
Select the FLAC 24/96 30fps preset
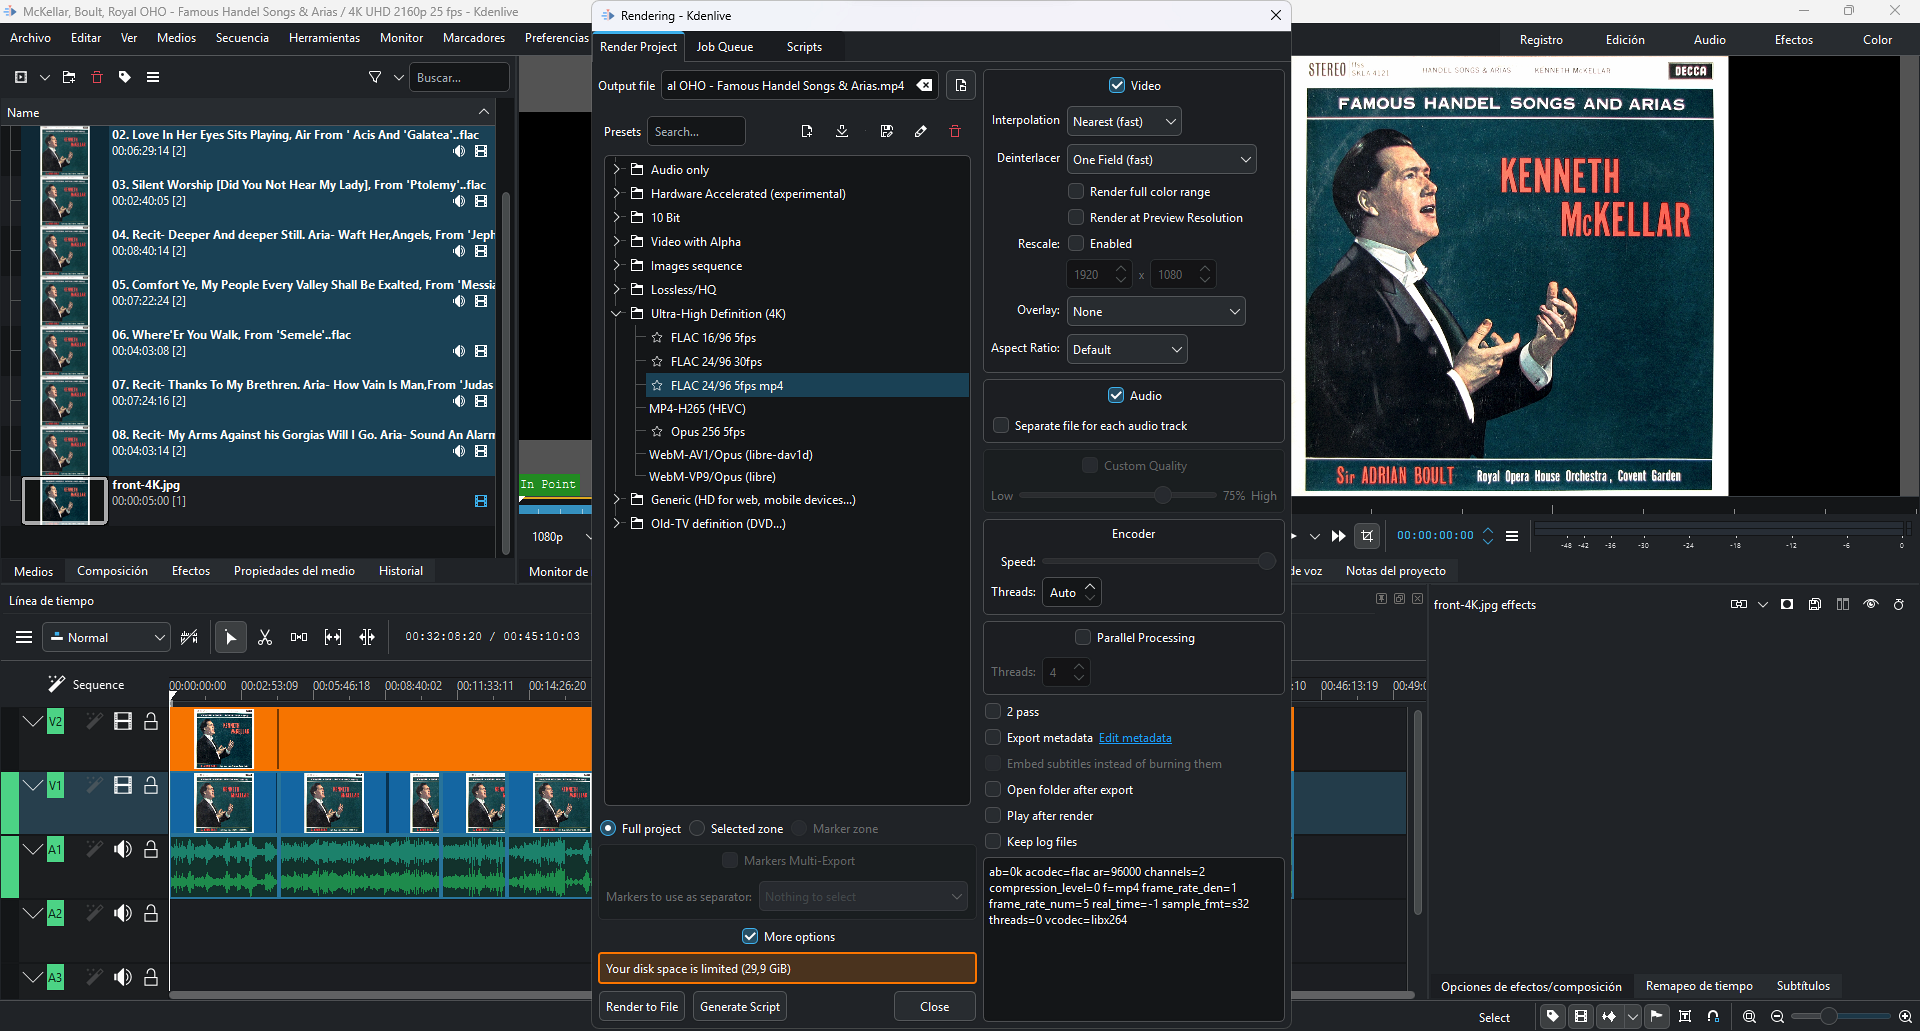[716, 362]
